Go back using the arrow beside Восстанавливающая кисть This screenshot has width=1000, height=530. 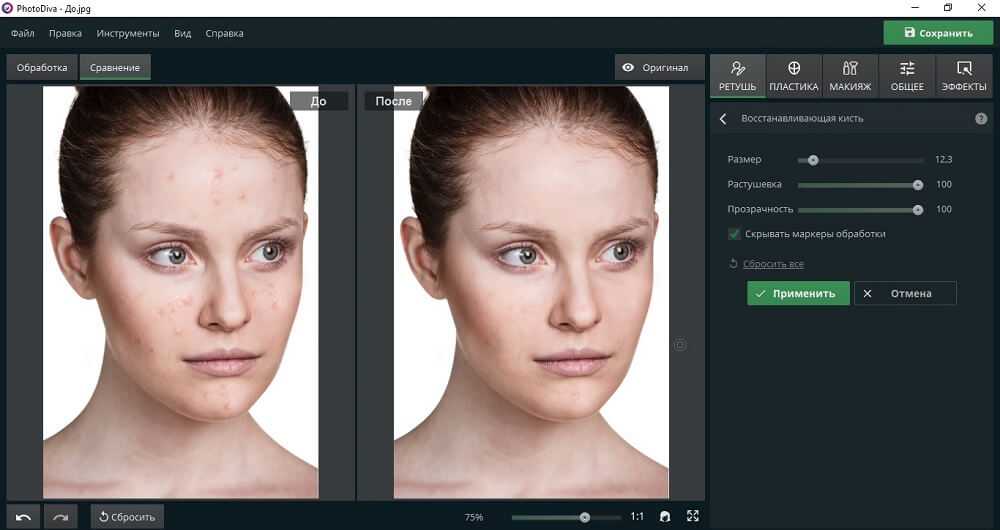[723, 118]
